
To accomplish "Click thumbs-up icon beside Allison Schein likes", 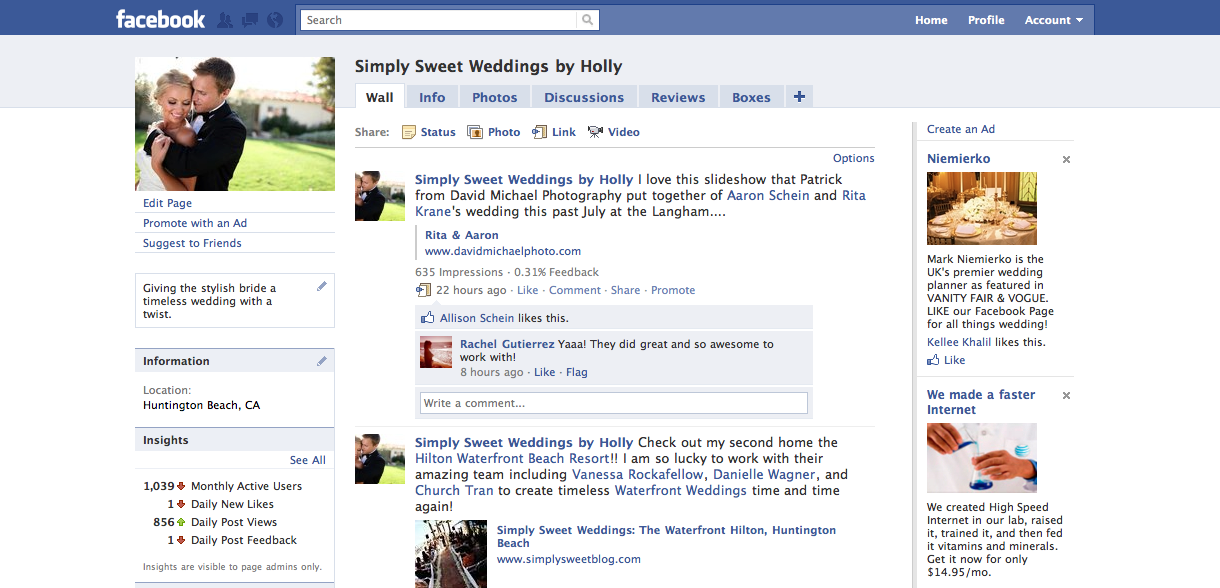I will (428, 318).
